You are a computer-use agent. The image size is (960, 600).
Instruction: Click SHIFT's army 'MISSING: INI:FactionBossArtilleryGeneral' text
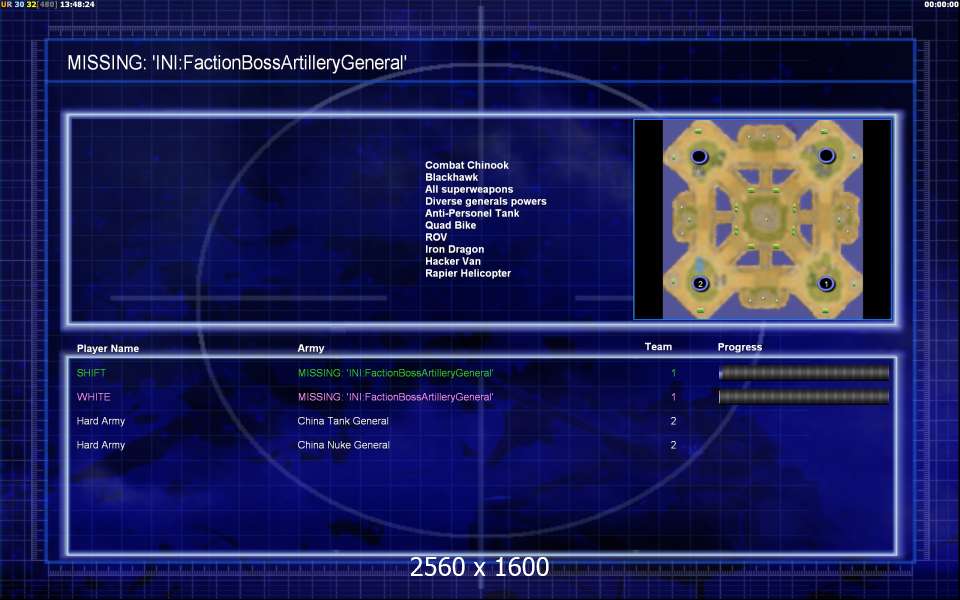click(x=396, y=373)
